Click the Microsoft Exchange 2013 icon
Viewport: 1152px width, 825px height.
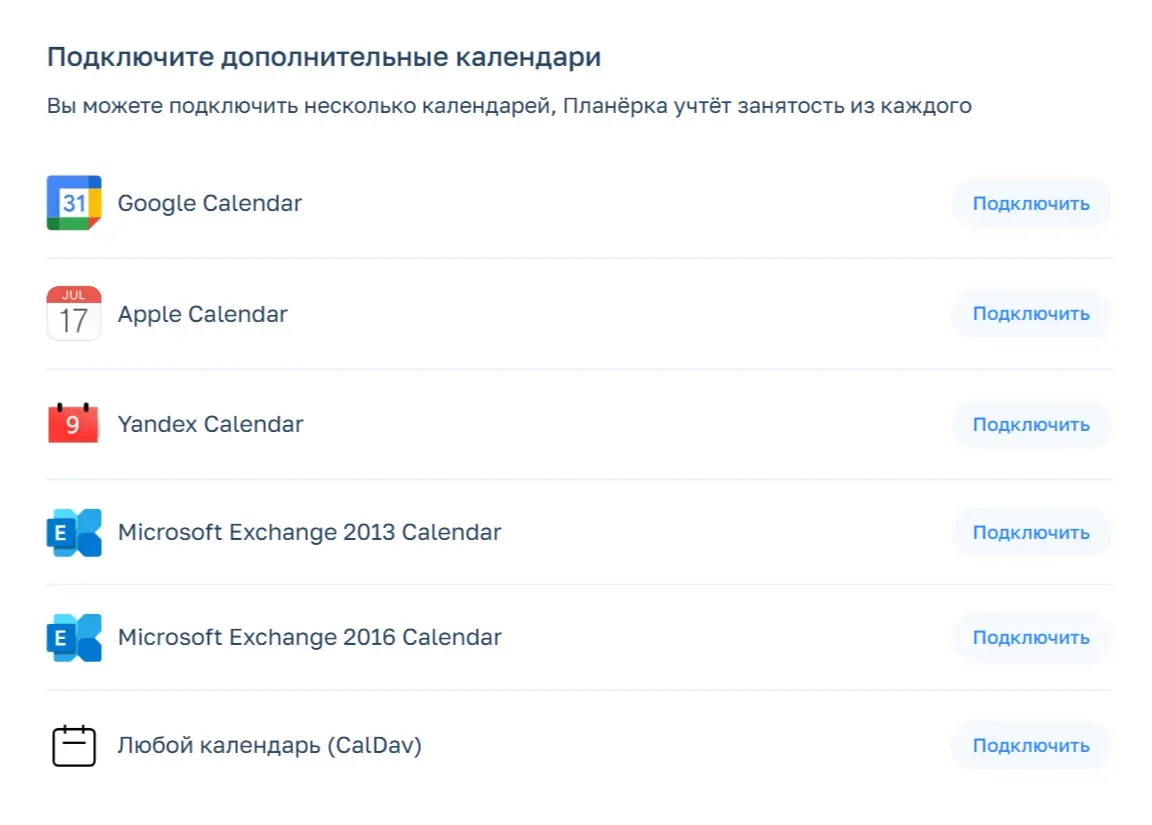point(74,532)
